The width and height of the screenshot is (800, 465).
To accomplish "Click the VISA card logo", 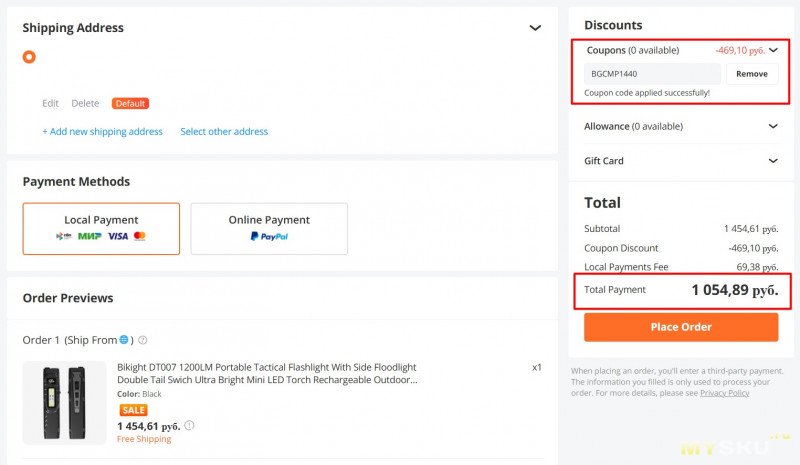I will click(118, 236).
